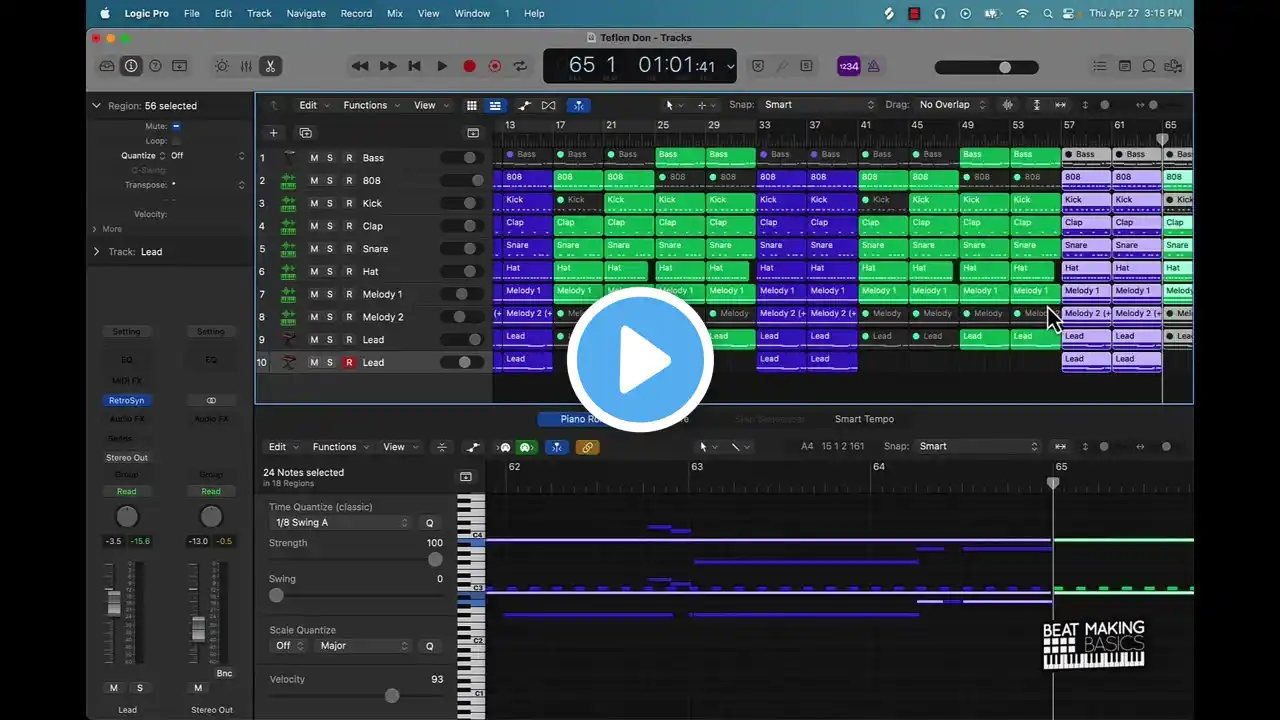Viewport: 1280px width, 720px height.
Task: Open the Navigate menu
Action: tap(306, 13)
